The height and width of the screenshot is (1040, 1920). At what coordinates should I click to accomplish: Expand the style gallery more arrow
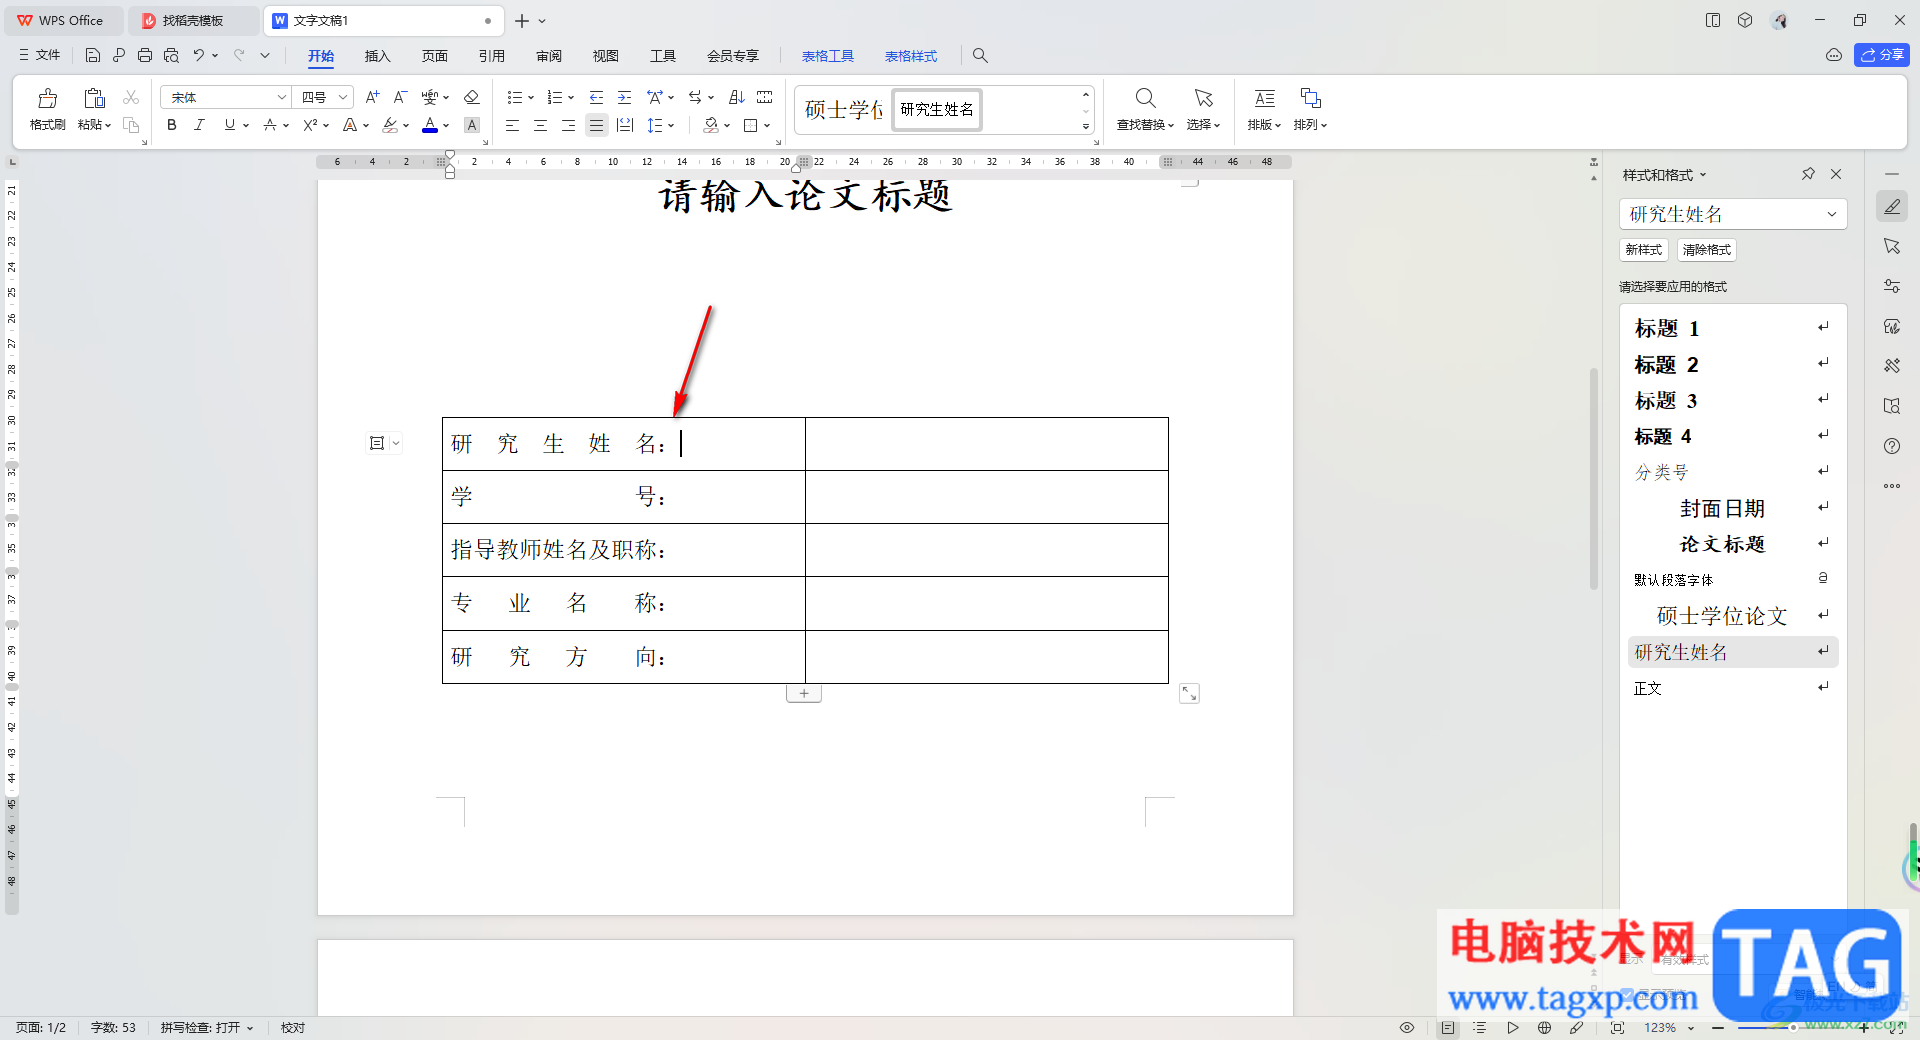point(1086,126)
